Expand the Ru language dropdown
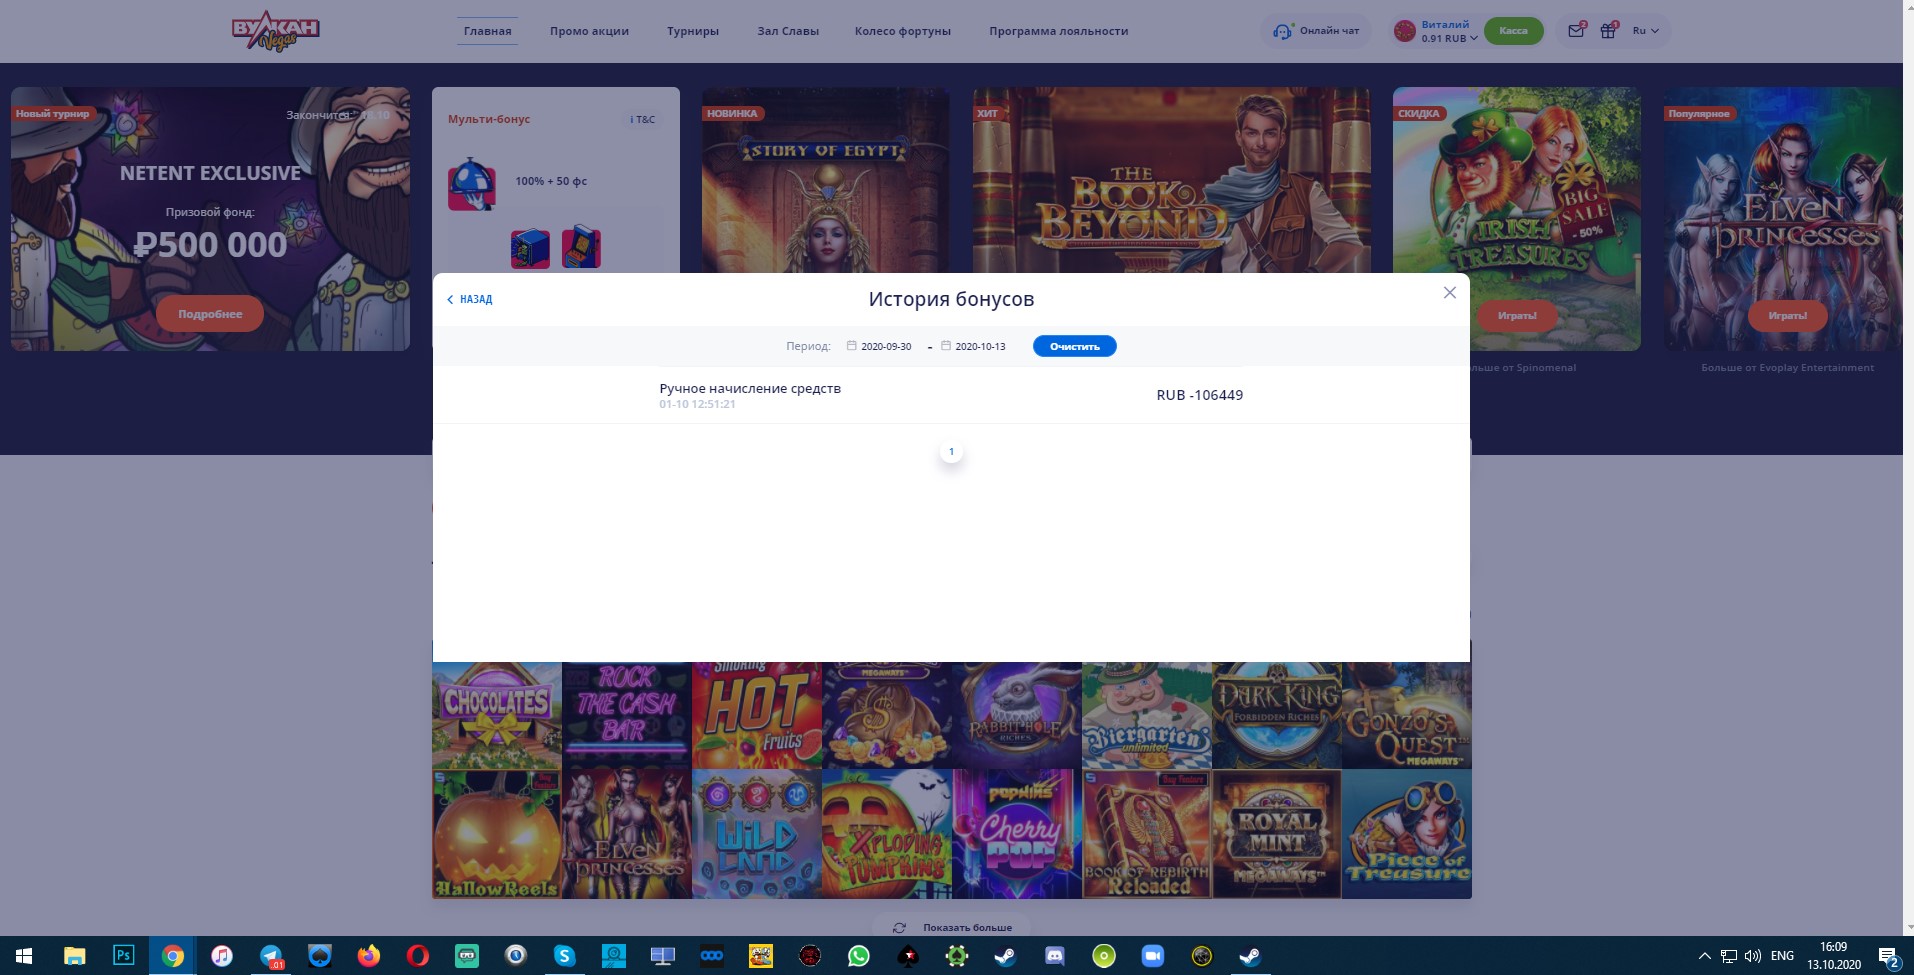 (1645, 31)
